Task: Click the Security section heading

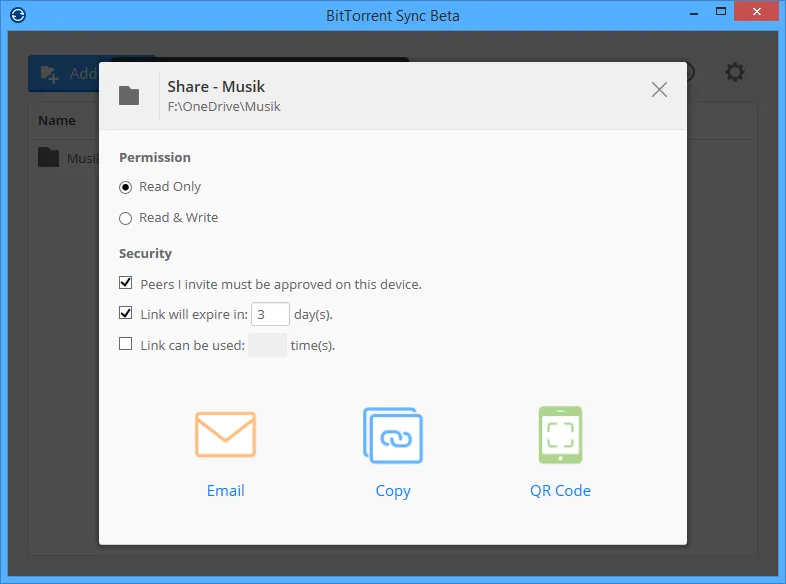Action: [145, 254]
